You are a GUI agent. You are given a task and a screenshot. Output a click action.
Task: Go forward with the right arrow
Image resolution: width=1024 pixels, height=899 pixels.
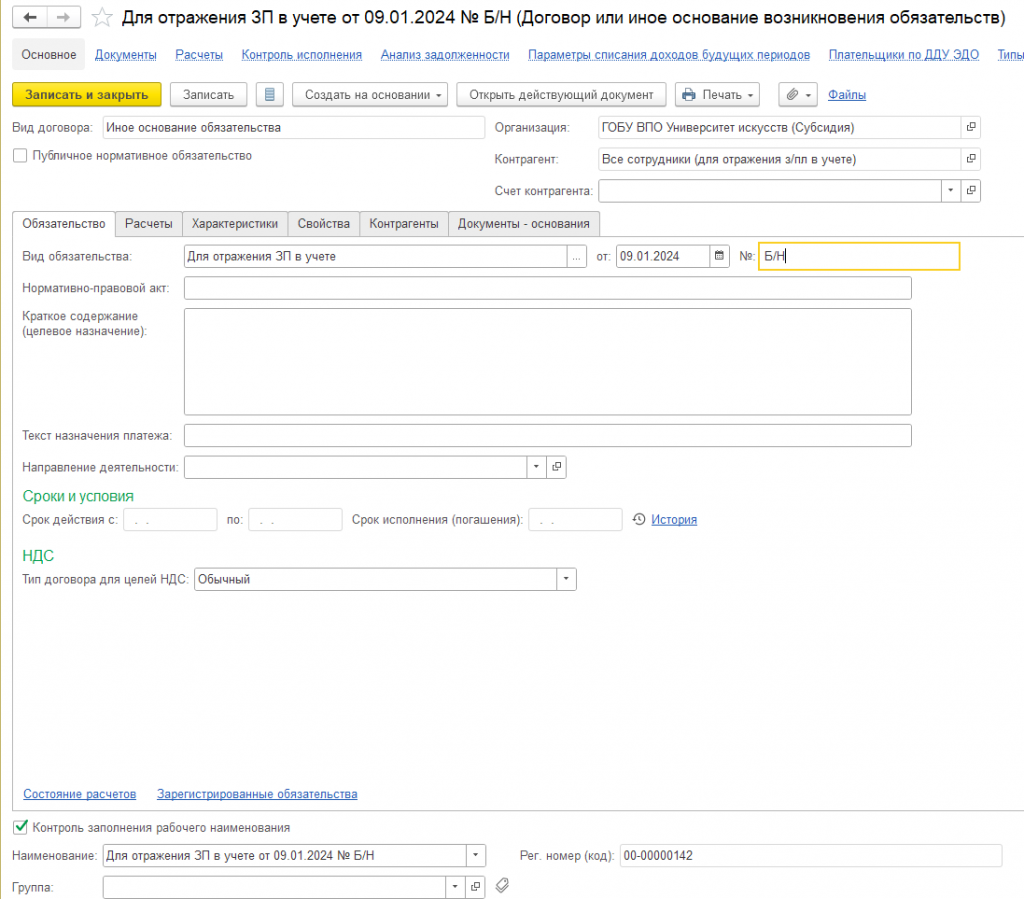[x=63, y=18]
